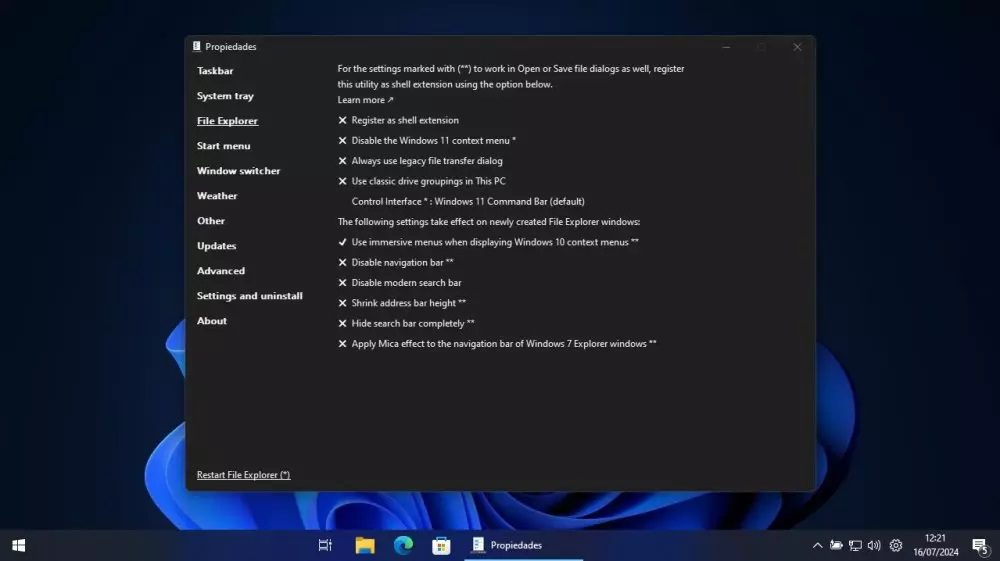1000x561 pixels.
Task: Toggle Shrink address bar height
Action: [x=402, y=303]
